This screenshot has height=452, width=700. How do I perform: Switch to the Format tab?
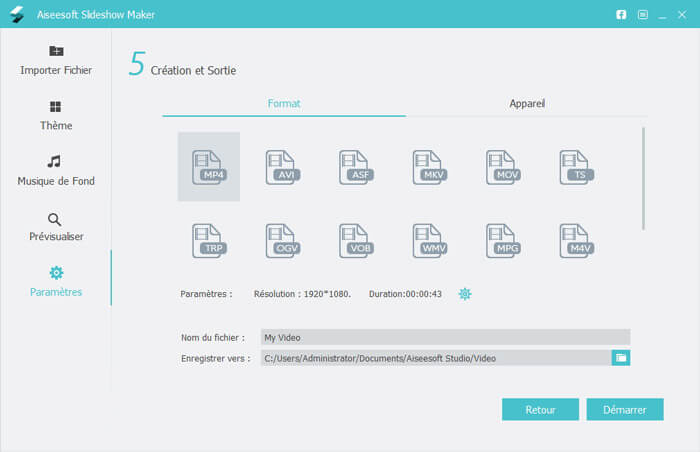[284, 103]
